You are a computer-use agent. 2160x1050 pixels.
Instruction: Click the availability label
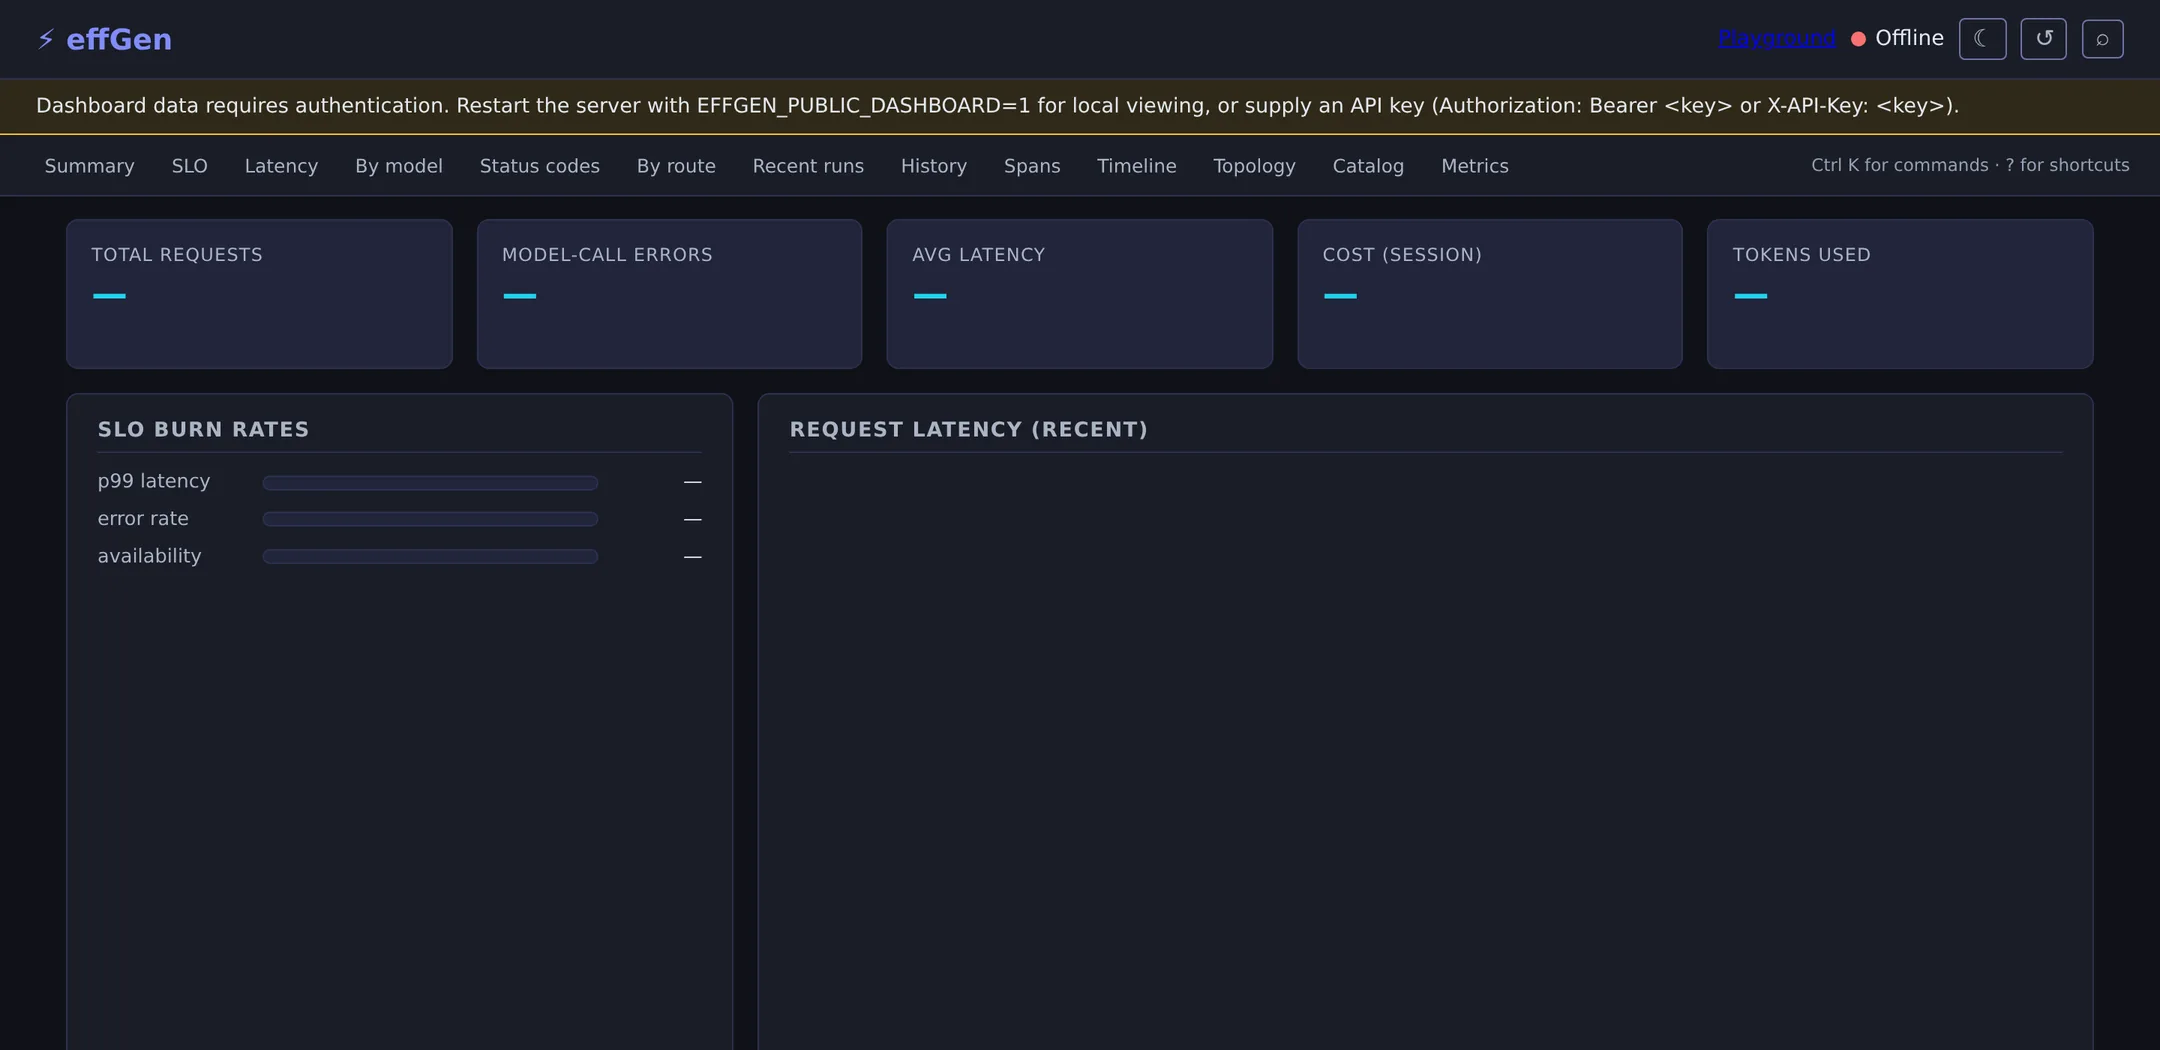coord(149,556)
